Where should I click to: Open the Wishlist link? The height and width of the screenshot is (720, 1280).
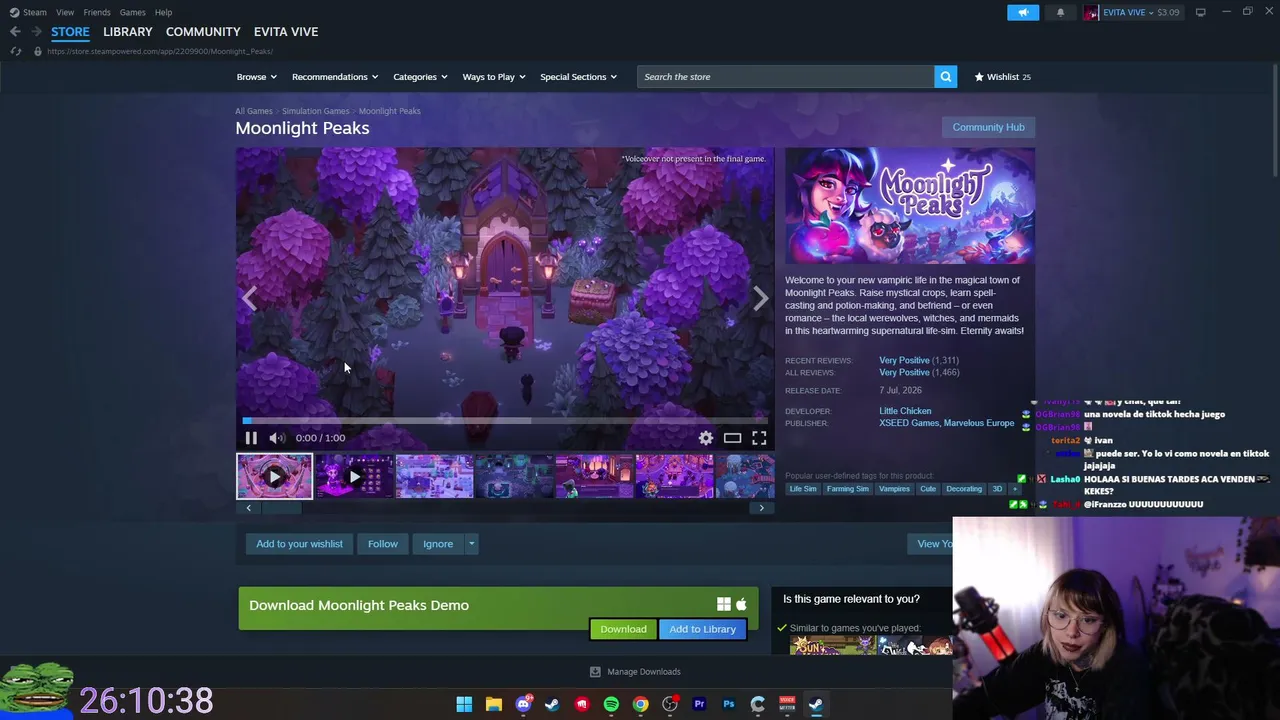(1003, 77)
